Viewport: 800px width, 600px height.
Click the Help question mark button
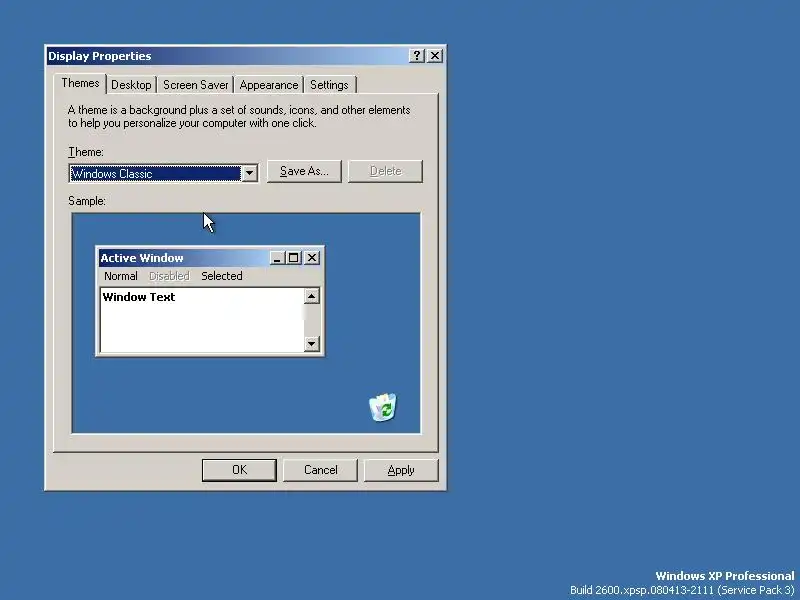click(417, 56)
